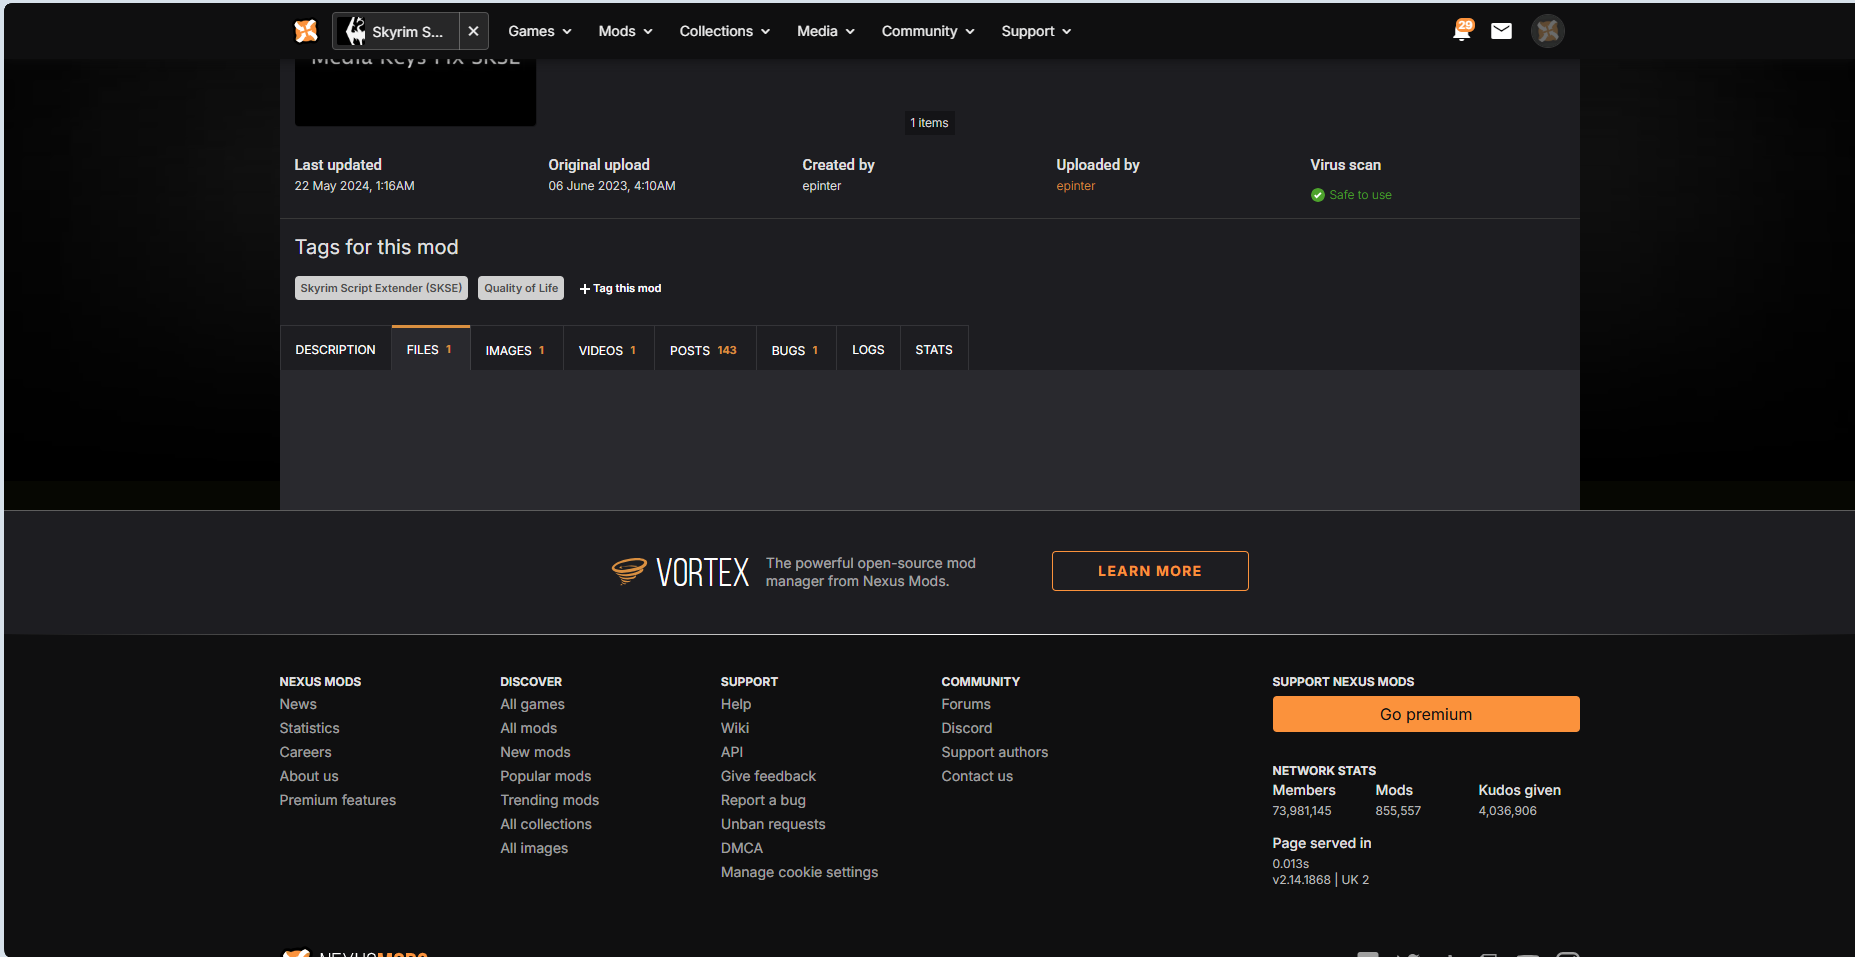
Task: Open the Discord footer link
Action: 967,728
